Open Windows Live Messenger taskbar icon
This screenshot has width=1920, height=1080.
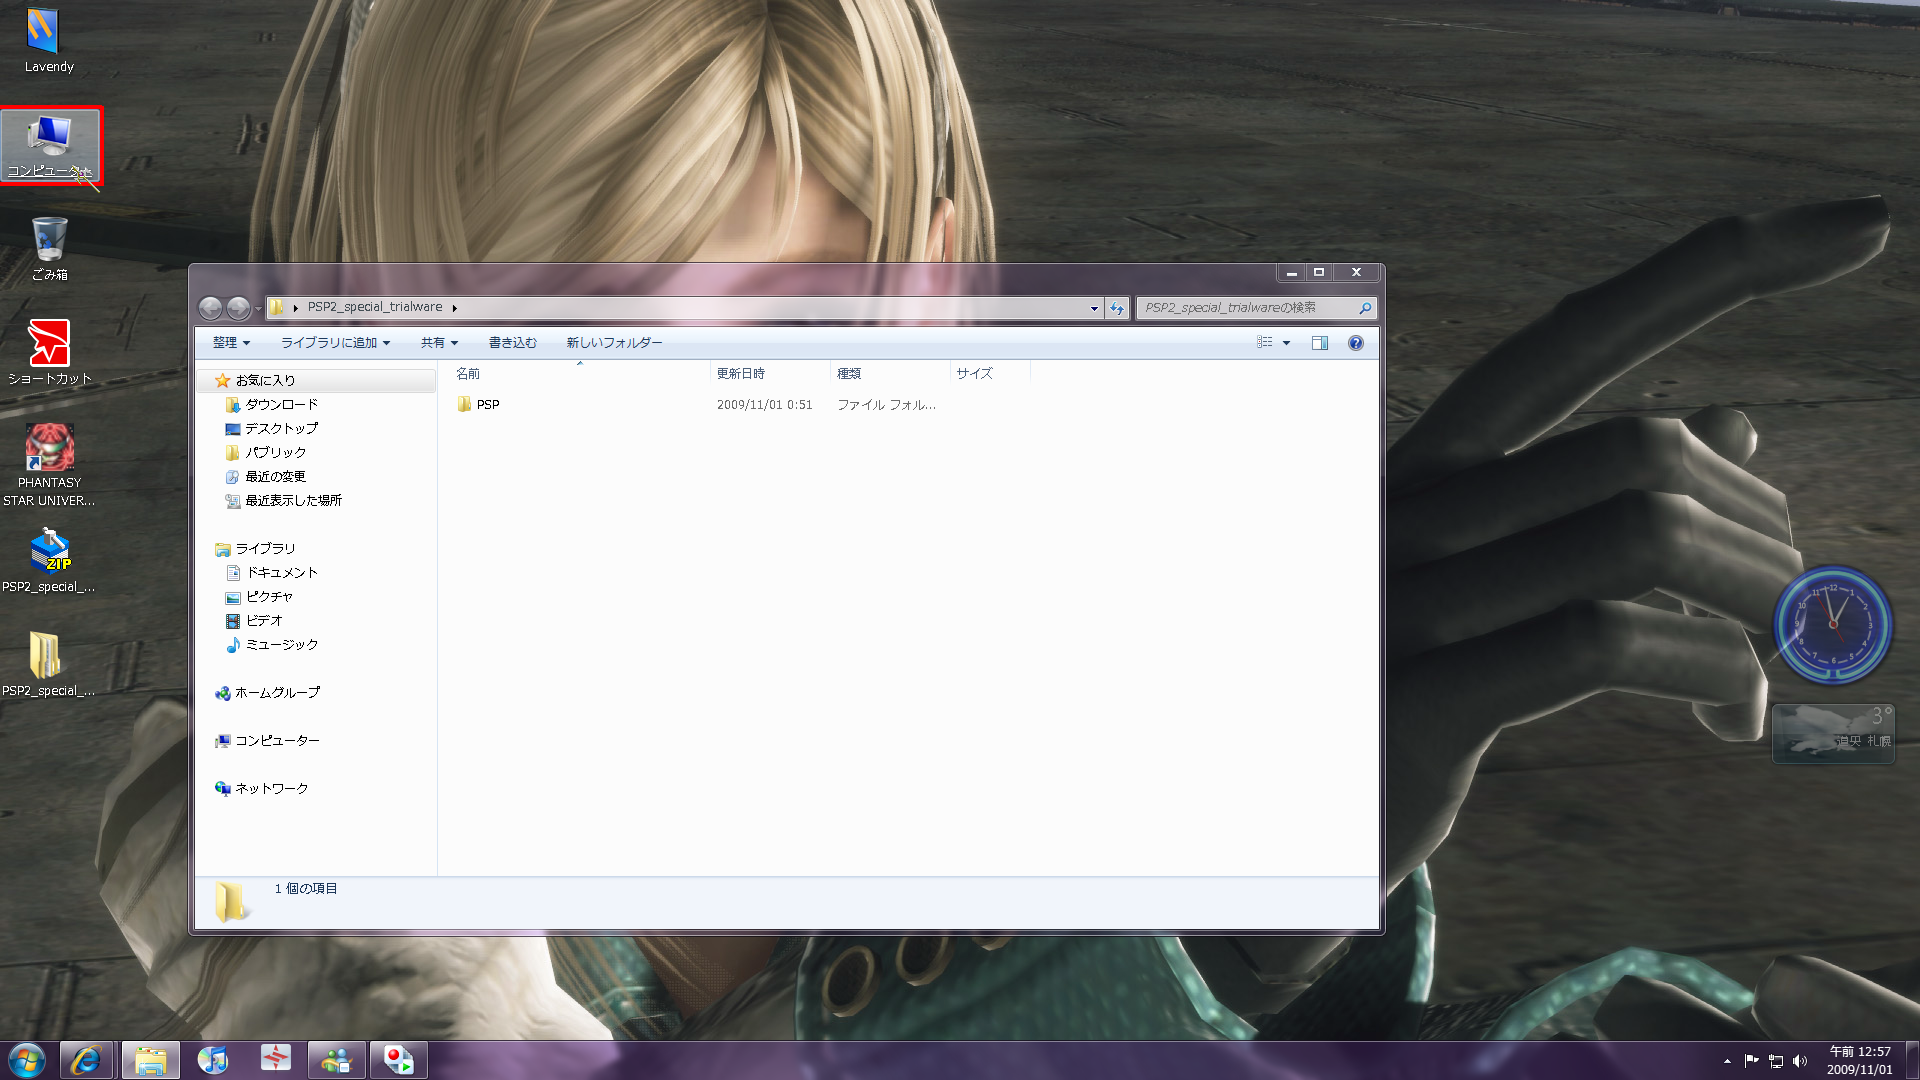[337, 1060]
